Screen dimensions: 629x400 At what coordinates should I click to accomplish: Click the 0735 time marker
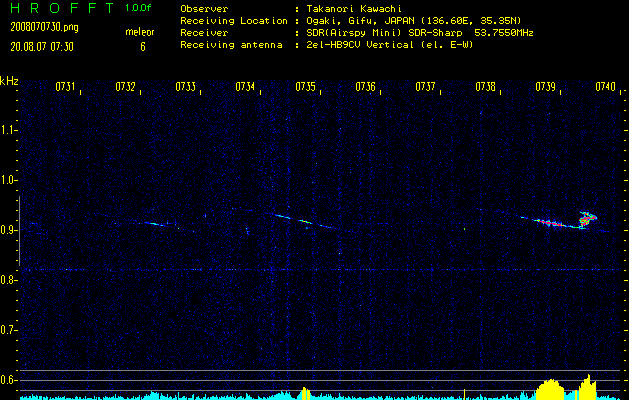pyautogui.click(x=305, y=87)
